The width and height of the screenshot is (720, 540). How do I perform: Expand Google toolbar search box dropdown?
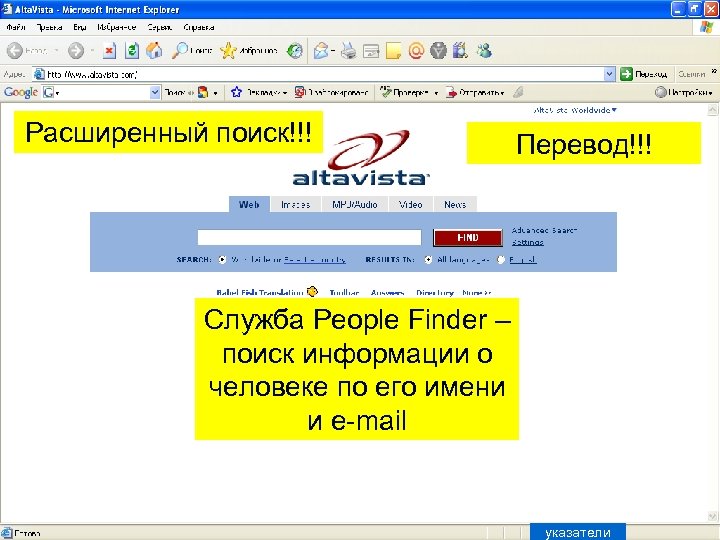click(155, 92)
